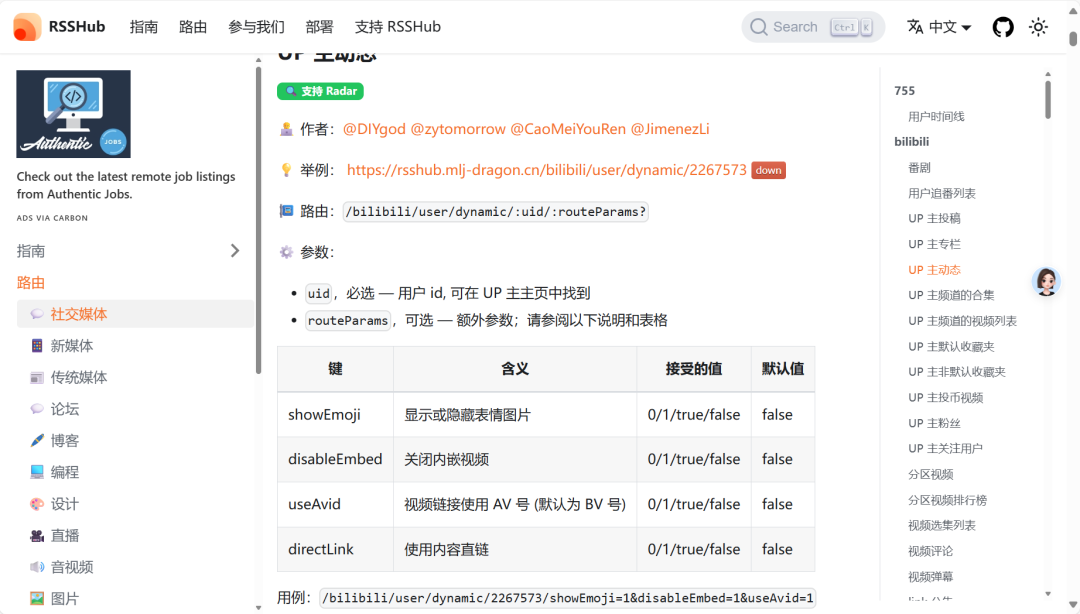Click the 社交媒体 speech bubble icon
1080x614 pixels.
tap(37, 314)
